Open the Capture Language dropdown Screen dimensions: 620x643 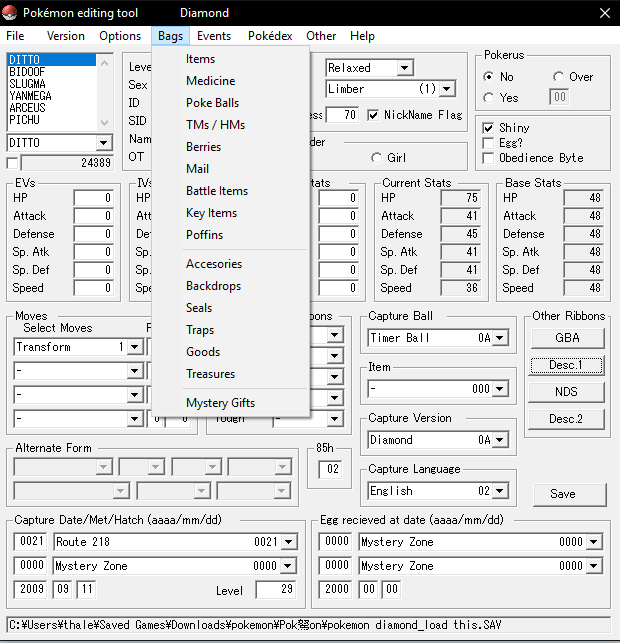click(512, 491)
